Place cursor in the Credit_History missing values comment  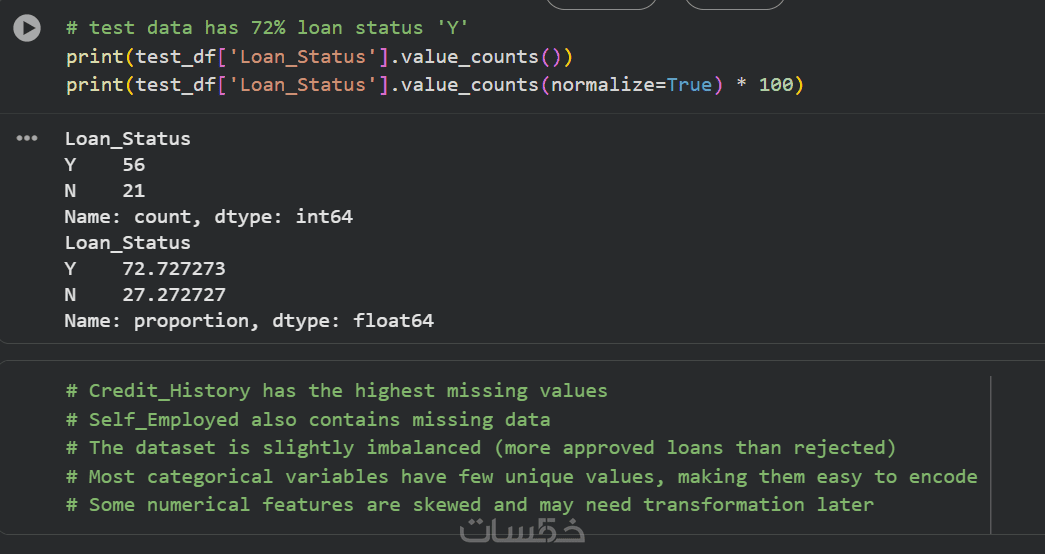coord(337,391)
